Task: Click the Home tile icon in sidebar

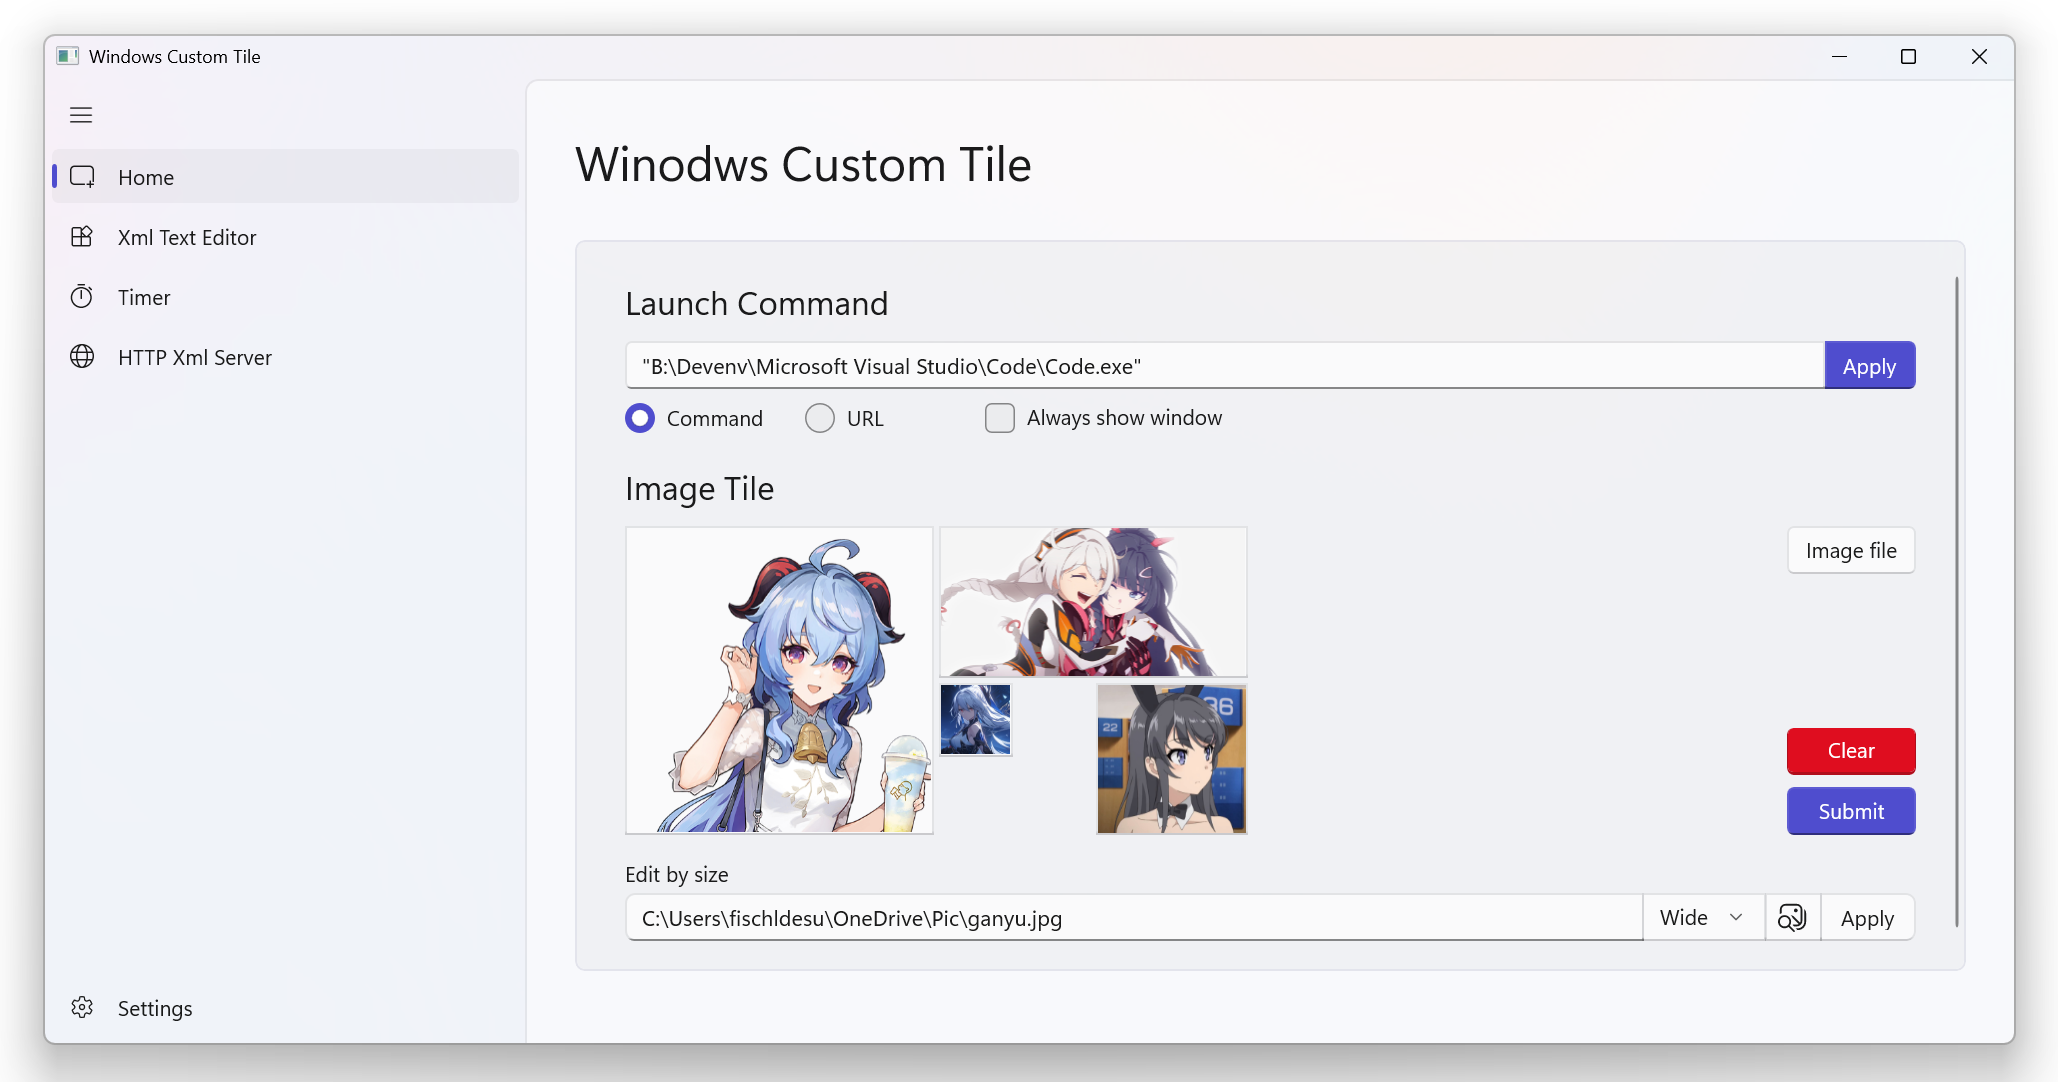Action: tap(82, 177)
